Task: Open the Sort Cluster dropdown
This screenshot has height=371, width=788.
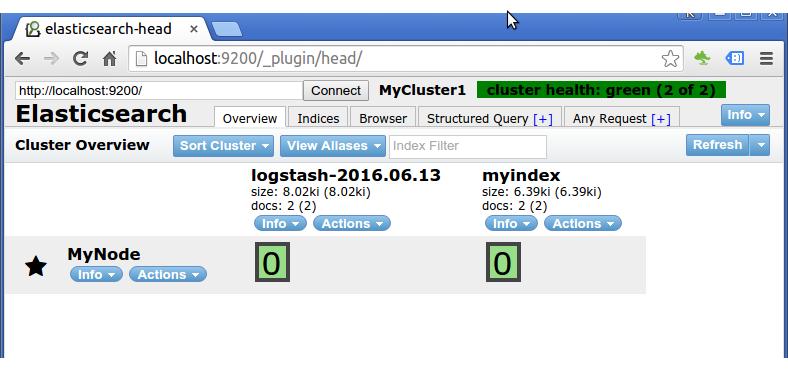Action: tap(224, 146)
